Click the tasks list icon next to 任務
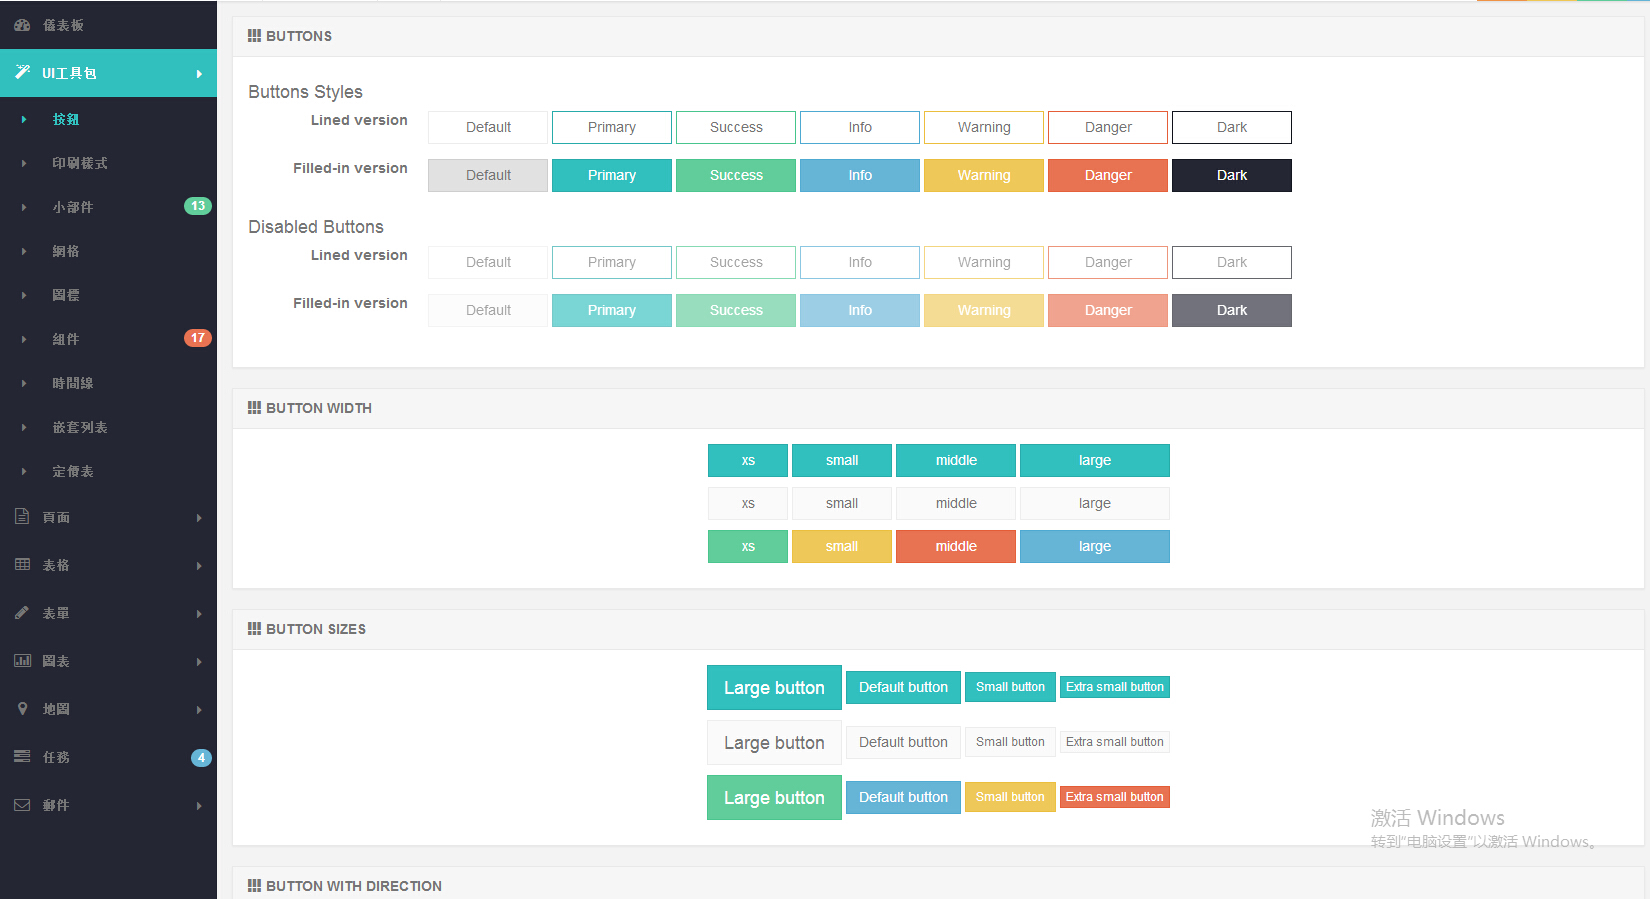Viewport: 1650px width, 899px height. click(22, 756)
